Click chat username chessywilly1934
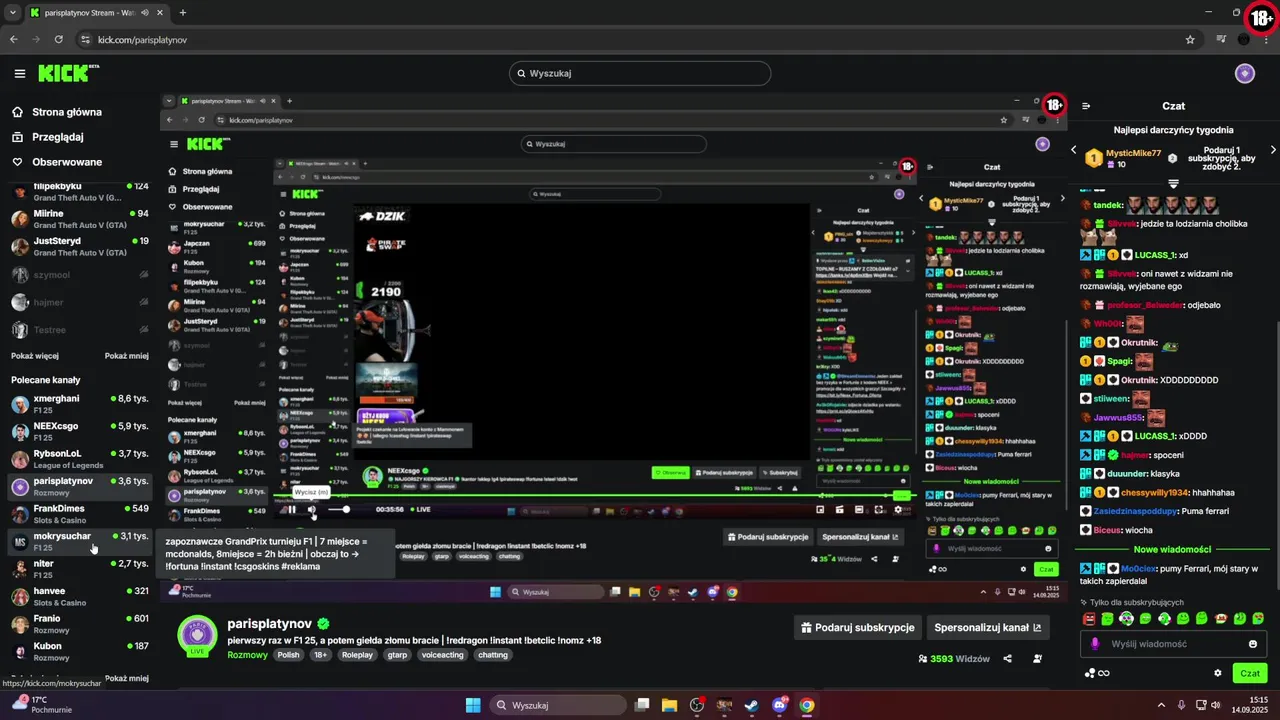The width and height of the screenshot is (1280, 720). click(1155, 493)
